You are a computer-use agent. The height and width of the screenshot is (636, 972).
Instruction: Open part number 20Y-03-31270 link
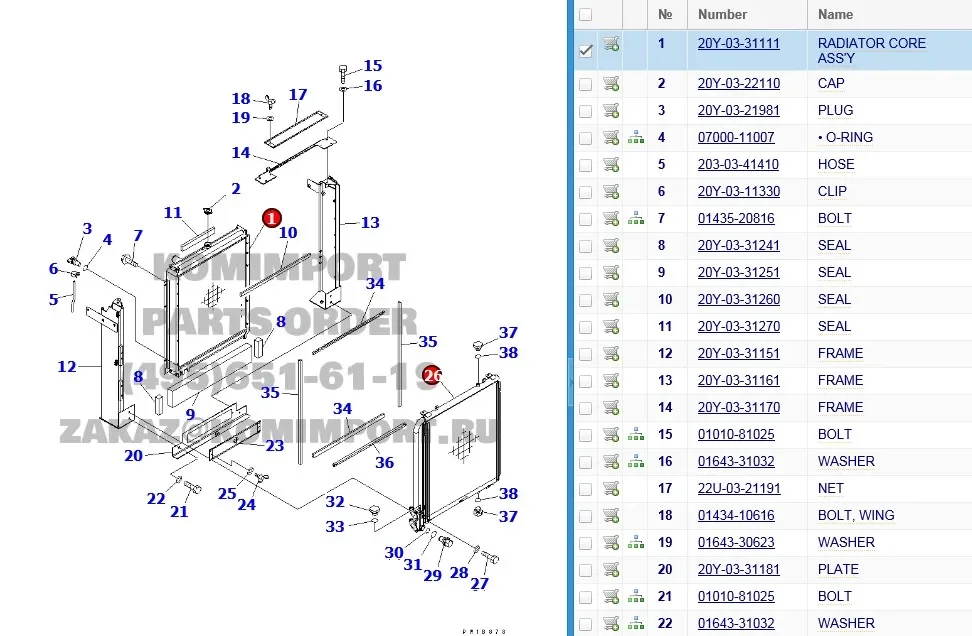tap(738, 326)
